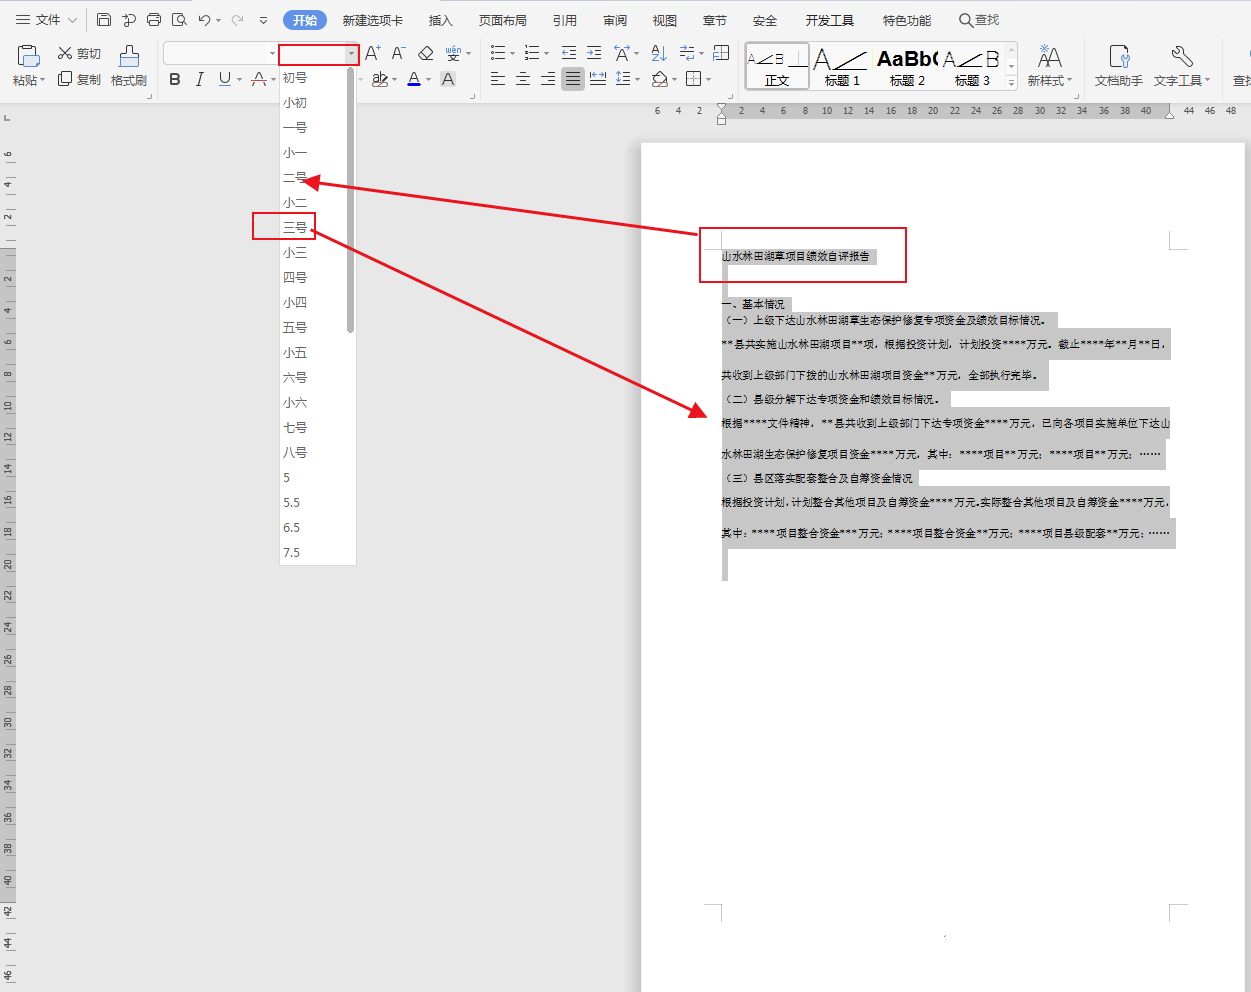
Task: Click the Sort A-Z icon
Action: point(659,54)
